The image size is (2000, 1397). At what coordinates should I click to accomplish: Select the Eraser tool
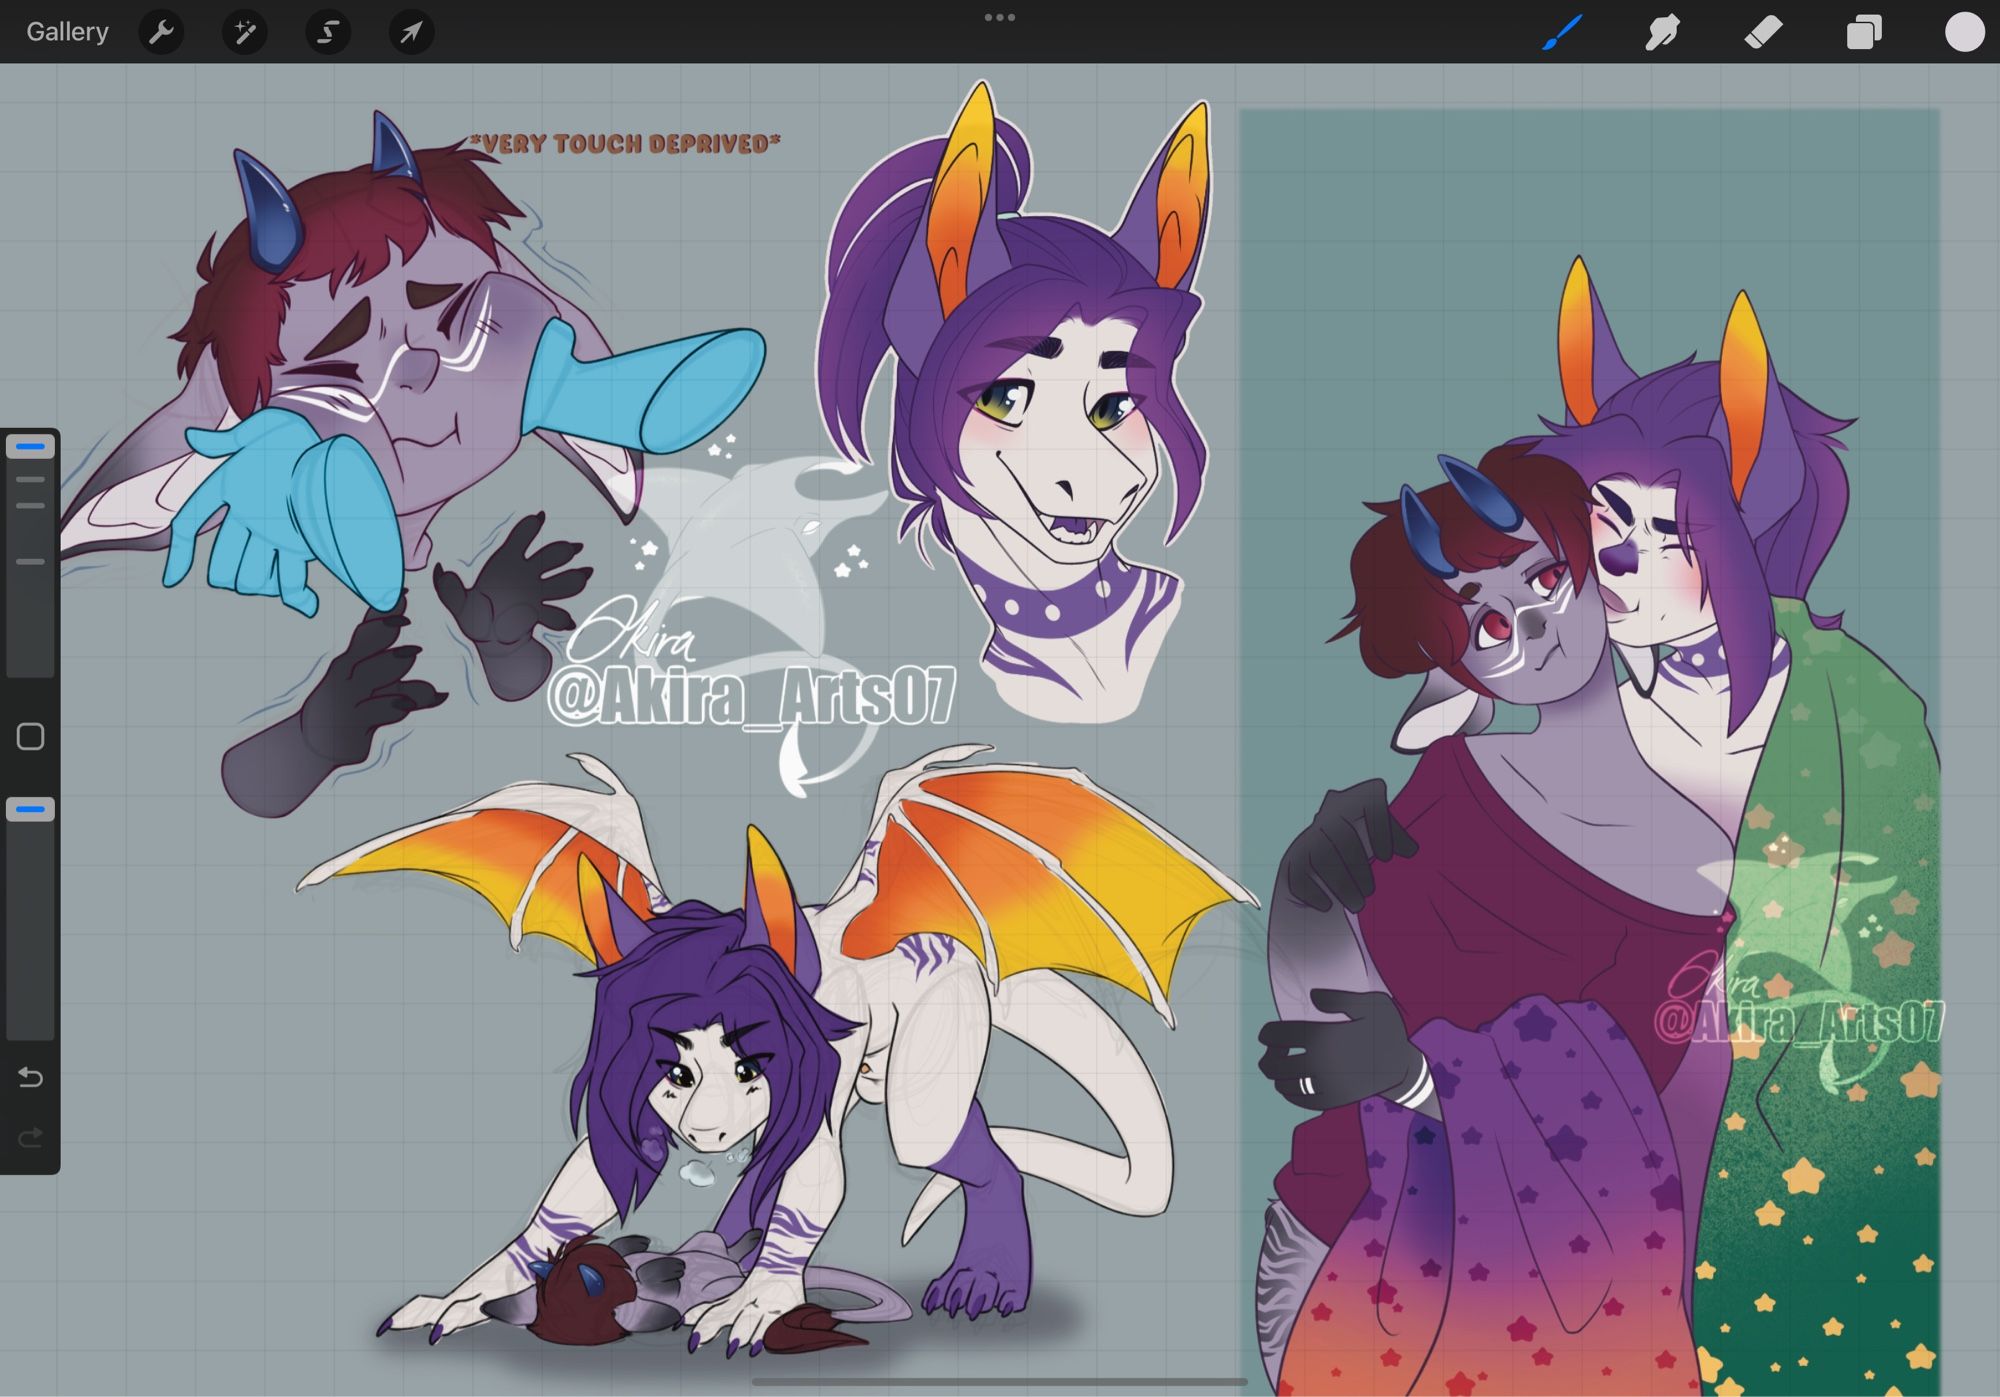1764,32
